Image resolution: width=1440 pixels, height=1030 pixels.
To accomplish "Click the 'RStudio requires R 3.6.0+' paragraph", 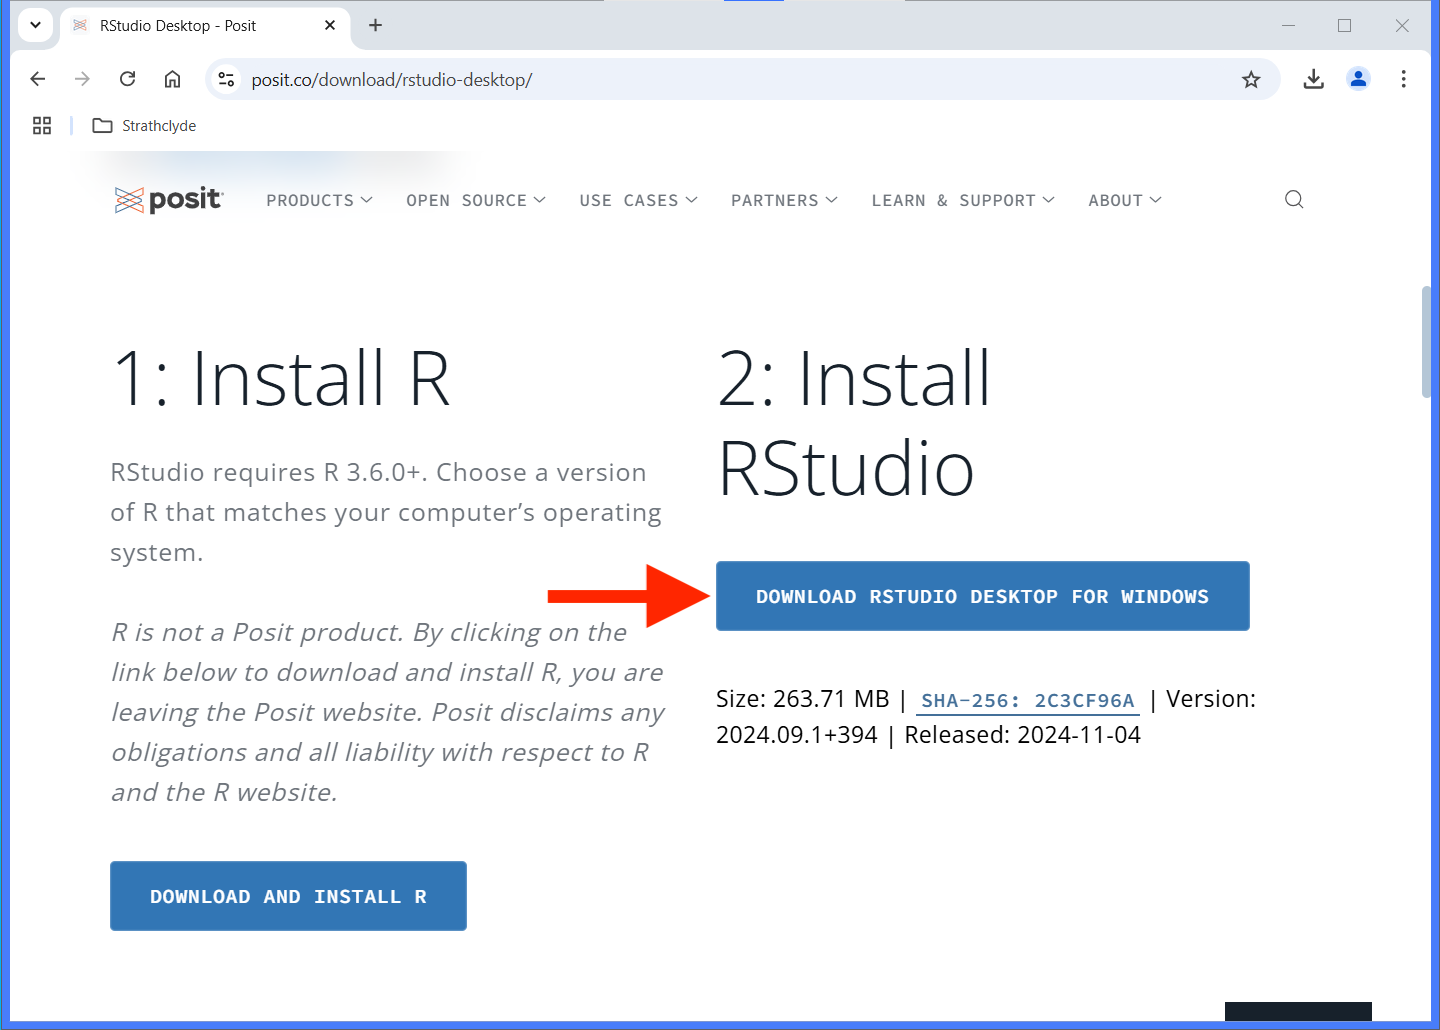I will 385,512.
